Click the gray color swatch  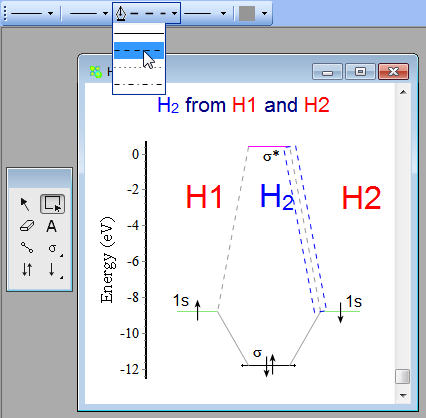point(247,14)
